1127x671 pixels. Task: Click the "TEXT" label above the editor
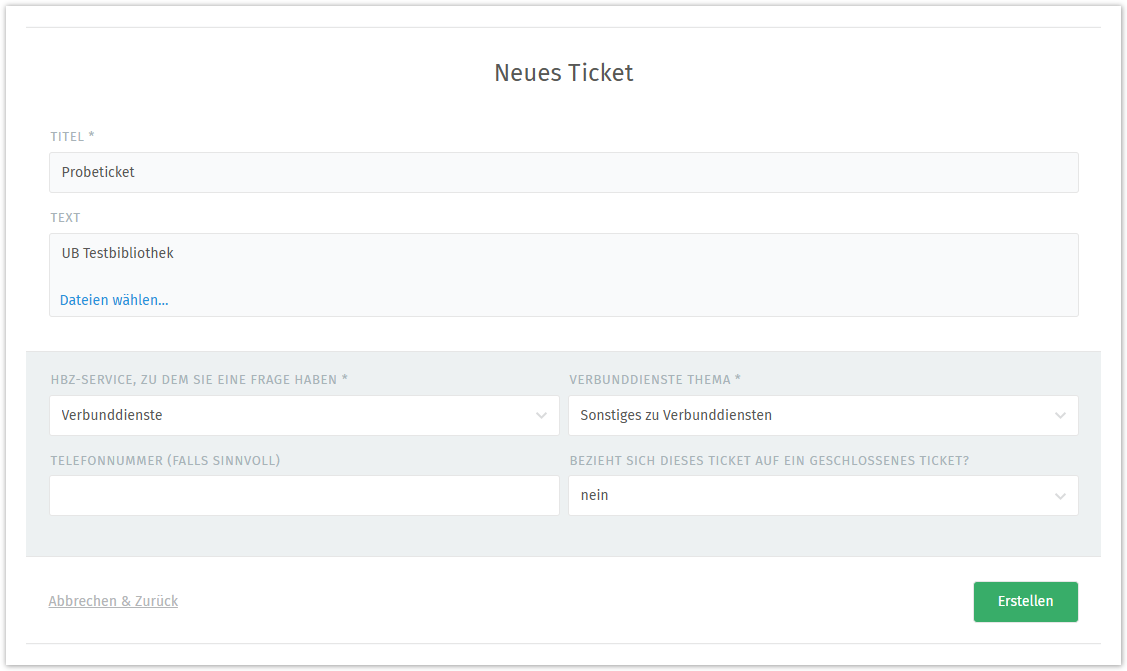65,218
